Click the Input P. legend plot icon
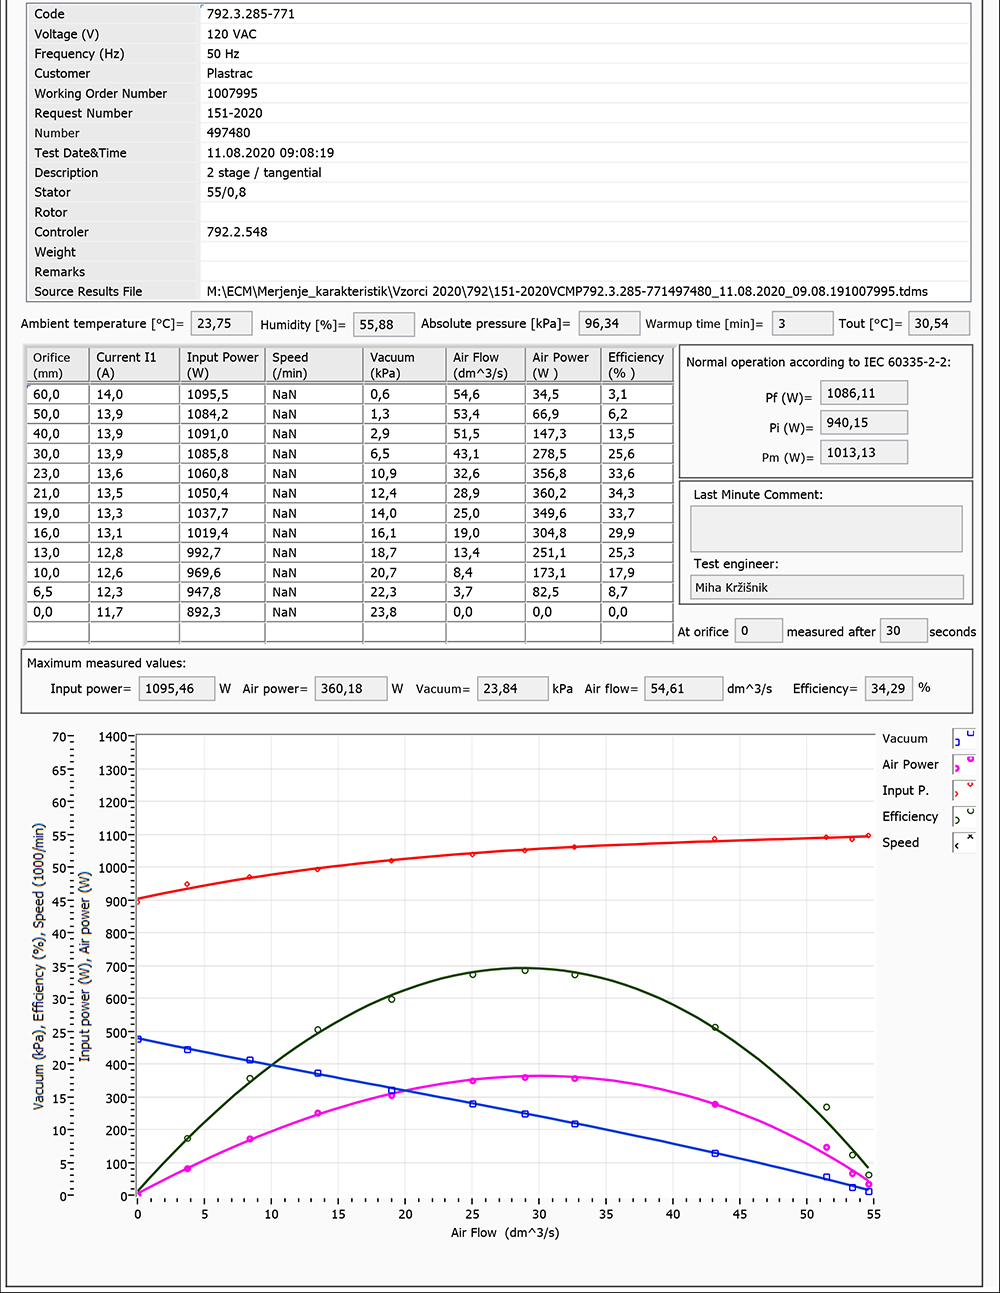1000x1293 pixels. pyautogui.click(x=964, y=791)
